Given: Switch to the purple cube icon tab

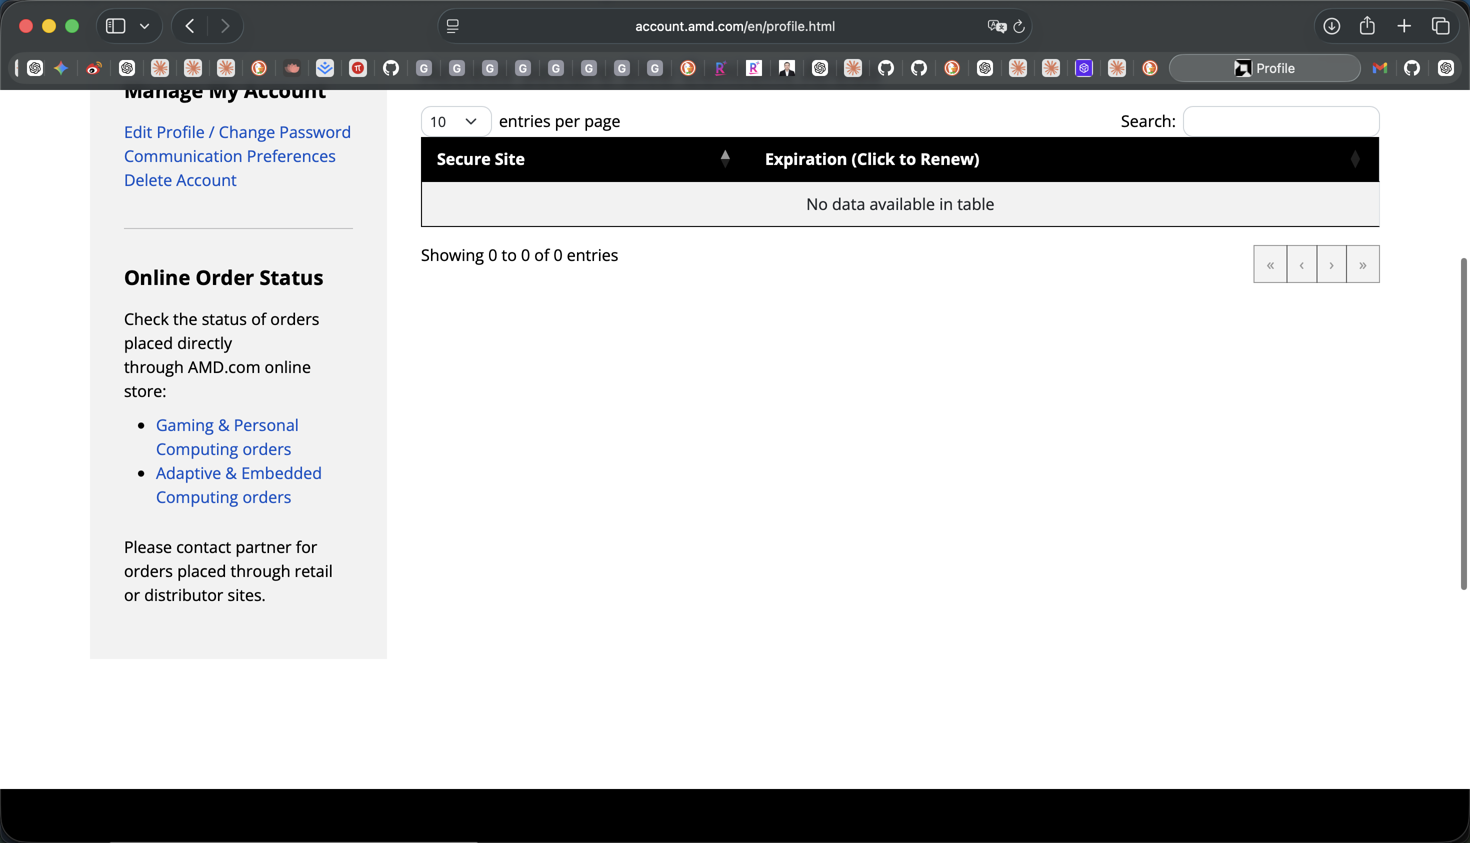Looking at the screenshot, I should 1084,68.
